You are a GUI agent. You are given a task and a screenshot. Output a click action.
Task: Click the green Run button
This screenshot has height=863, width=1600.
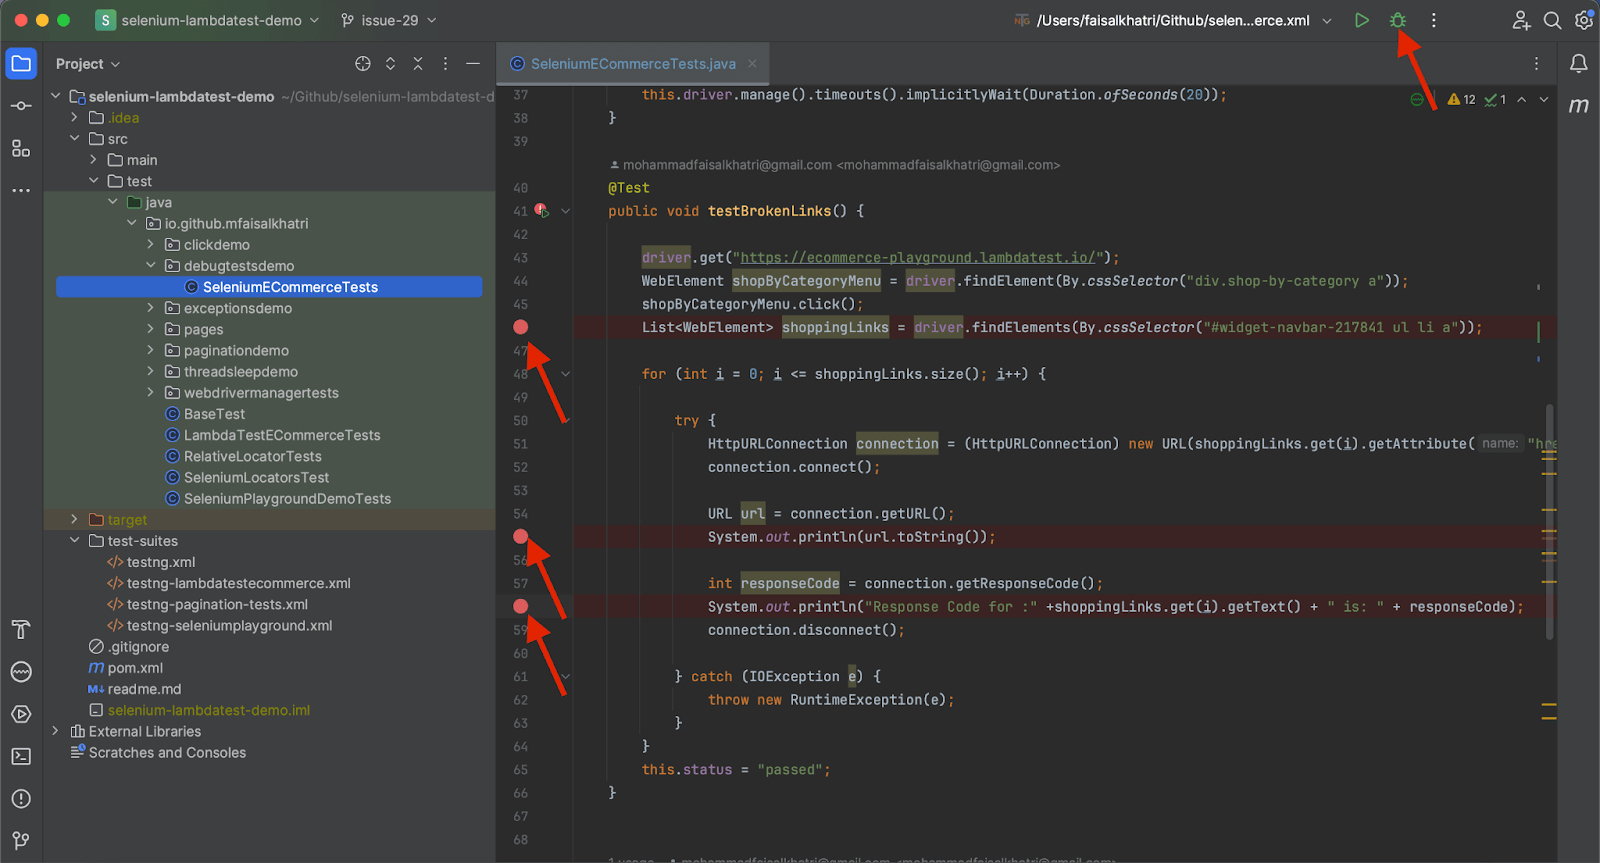coord(1361,20)
